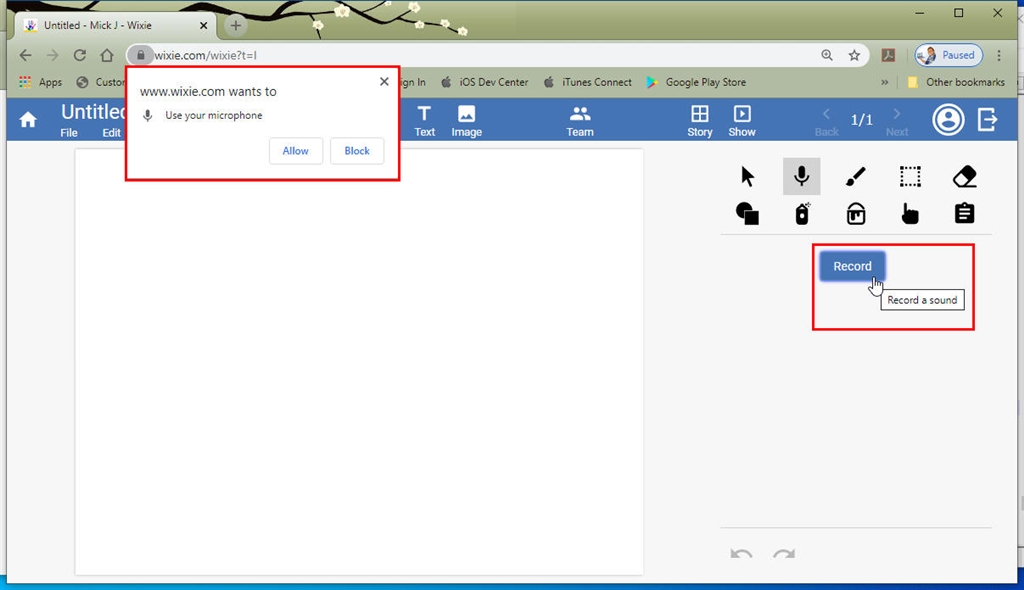Go to Next page
1024x590 pixels.
[897, 122]
